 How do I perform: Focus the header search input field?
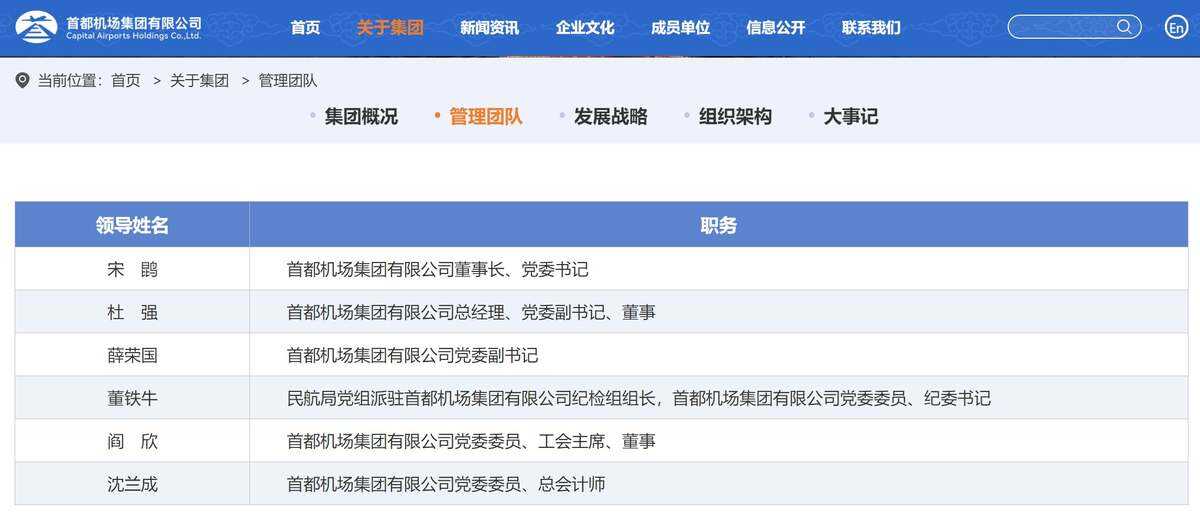pyautogui.click(x=1074, y=27)
